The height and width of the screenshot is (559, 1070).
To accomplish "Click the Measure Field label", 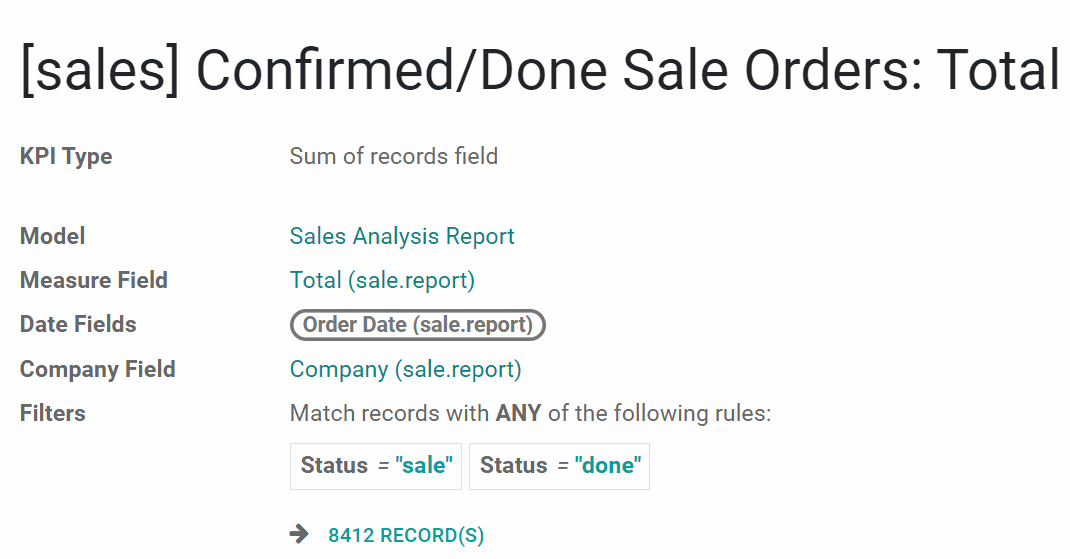I will (93, 280).
